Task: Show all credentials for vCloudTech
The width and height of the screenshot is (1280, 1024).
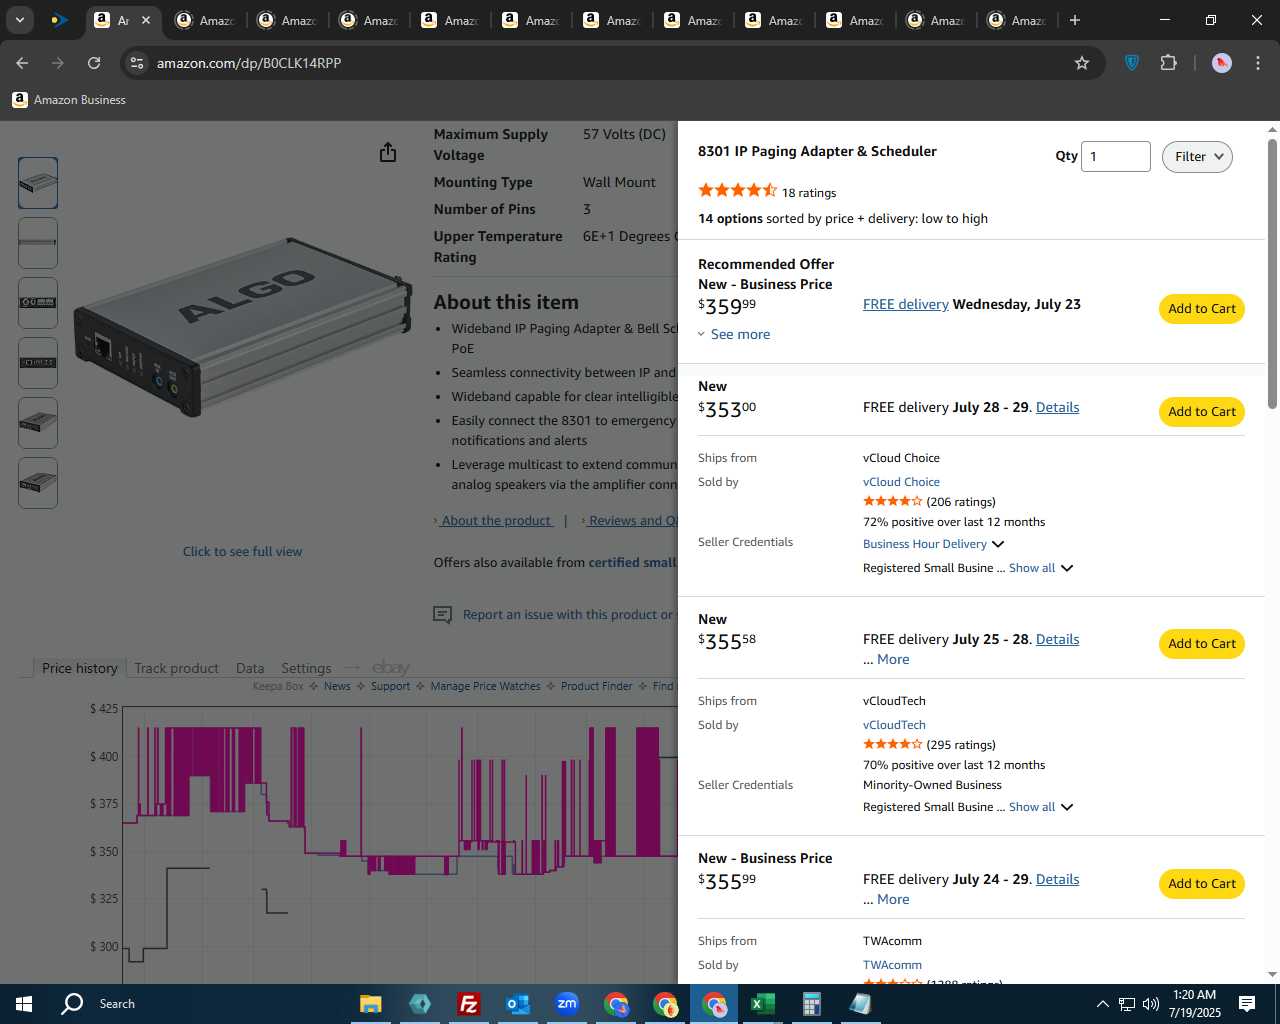Action: [1040, 807]
